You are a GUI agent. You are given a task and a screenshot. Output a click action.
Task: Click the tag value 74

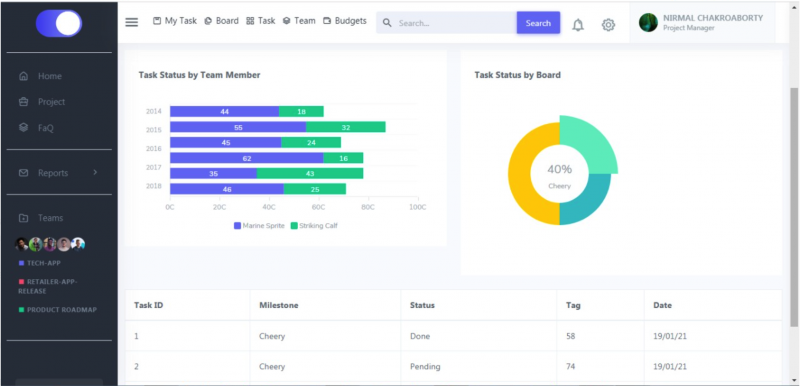point(571,367)
